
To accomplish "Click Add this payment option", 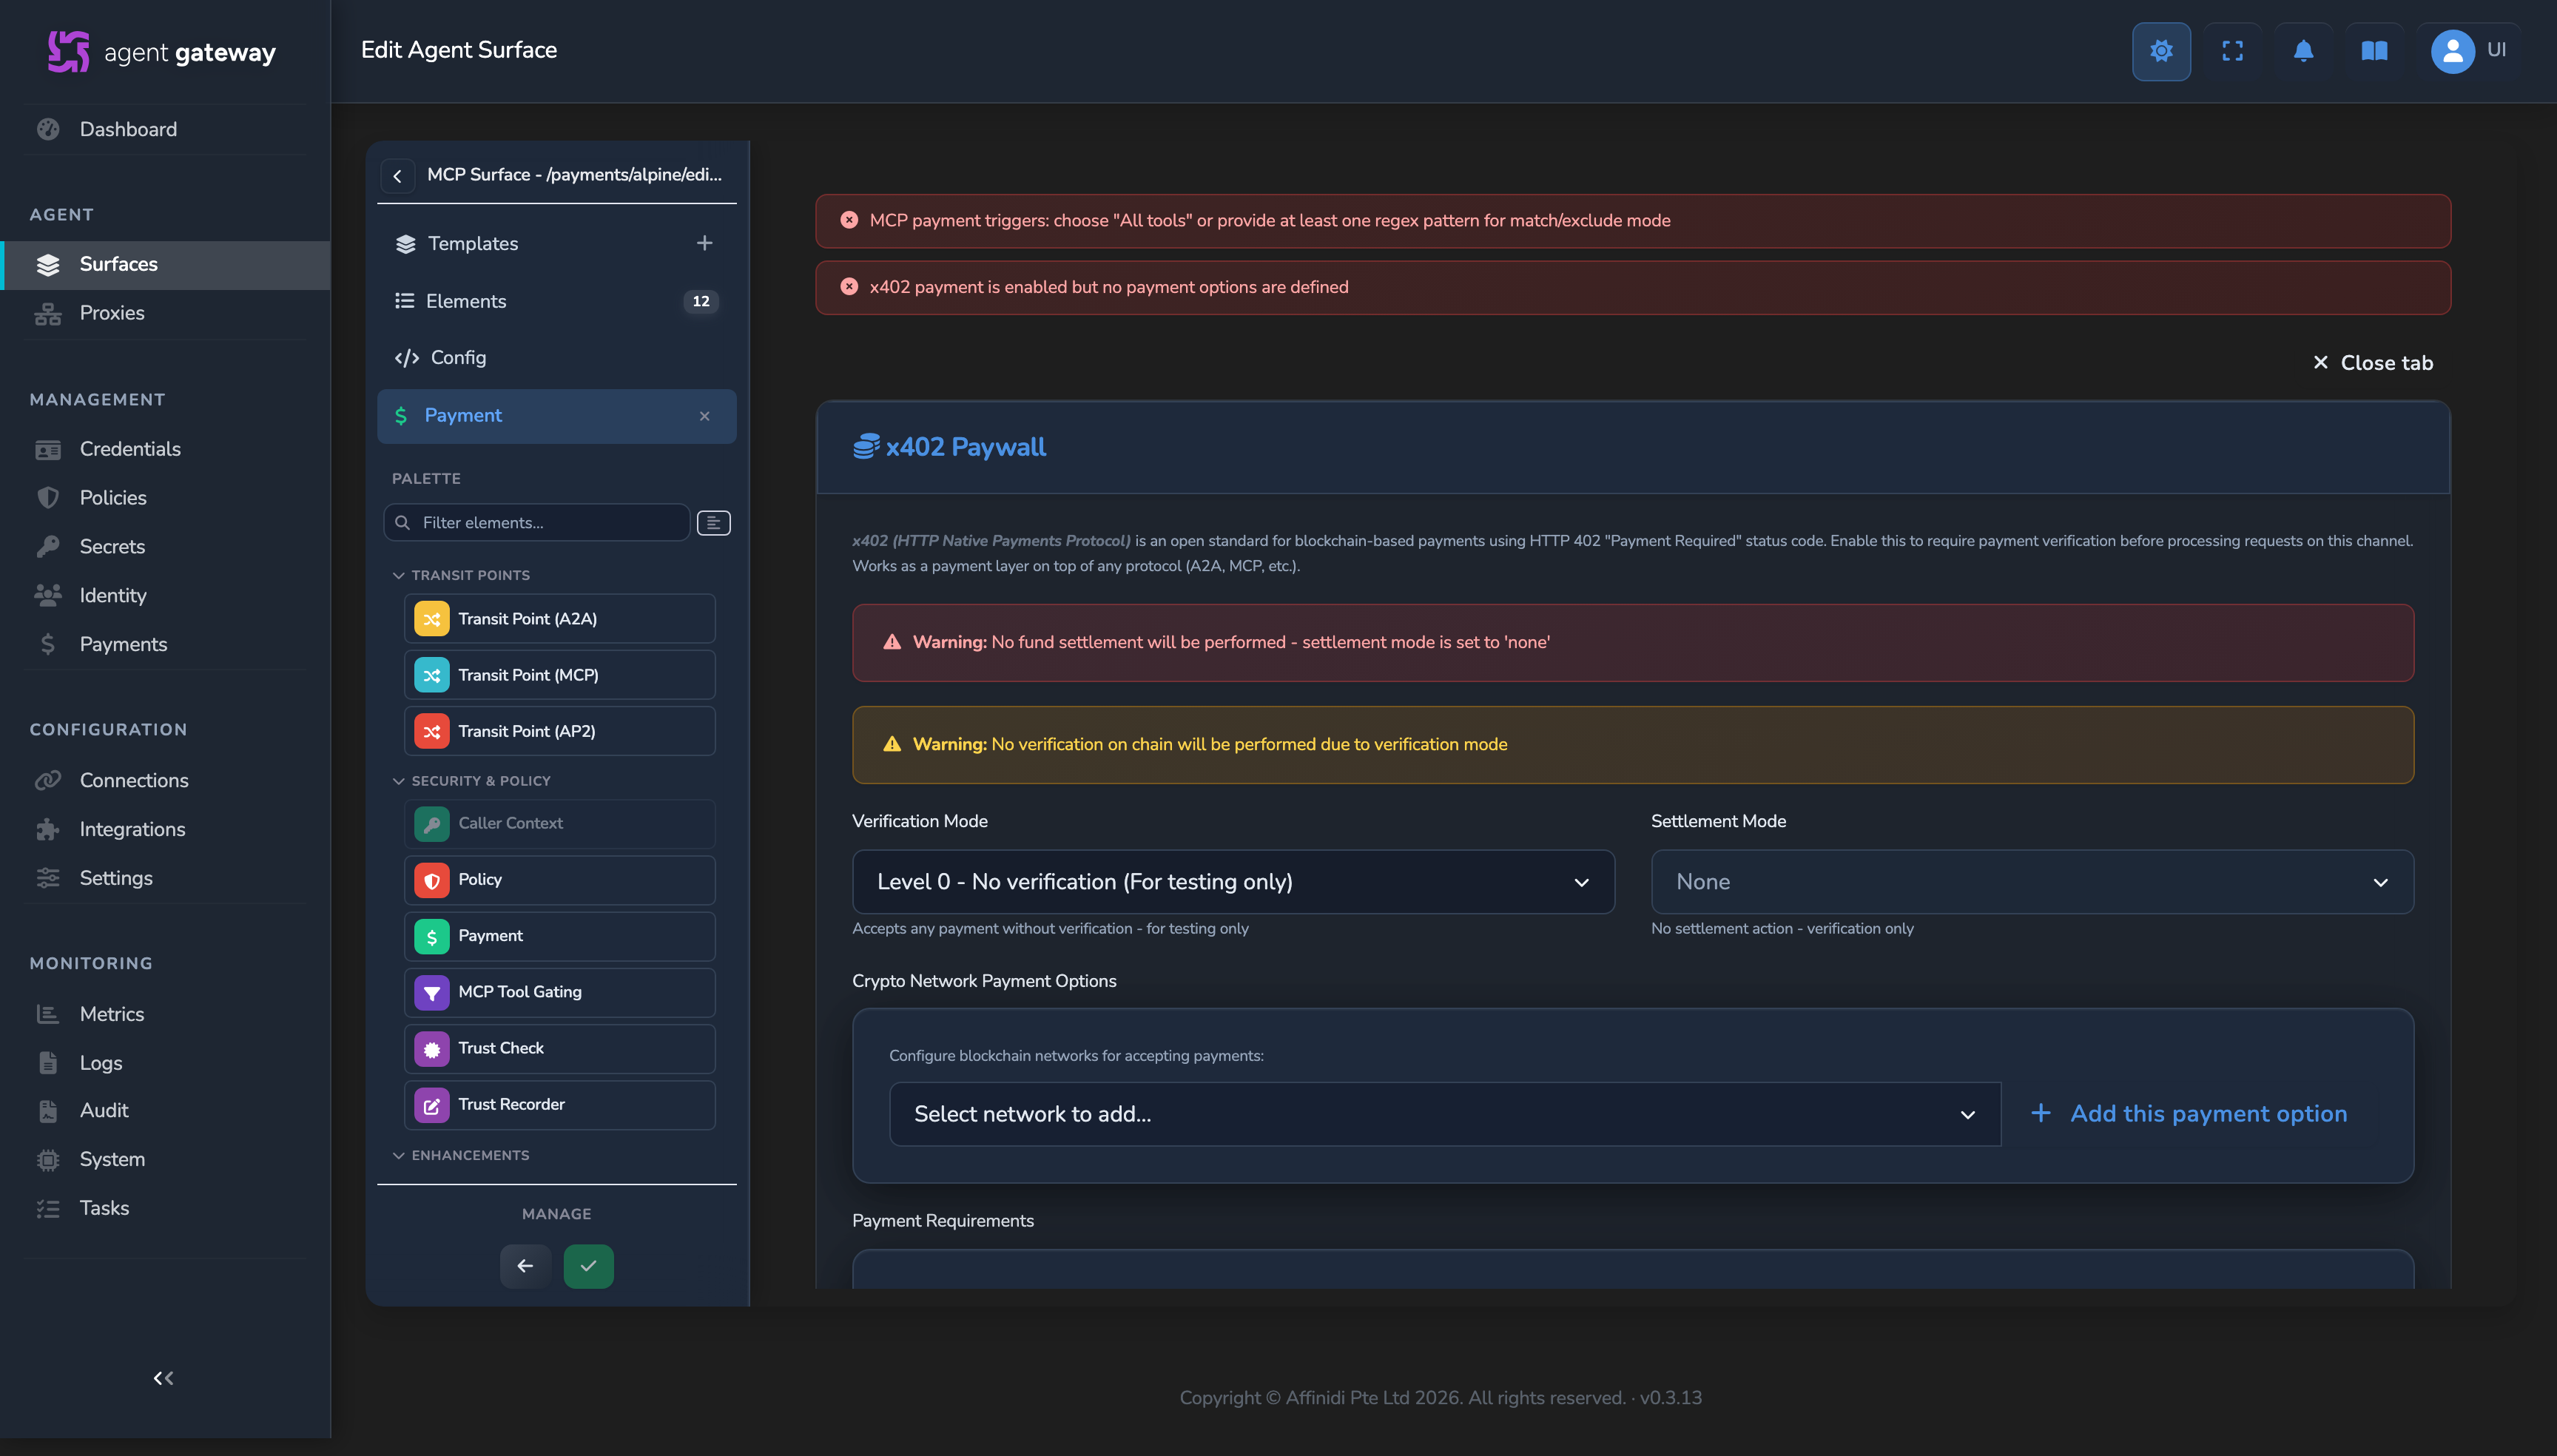I will coord(2189,1114).
